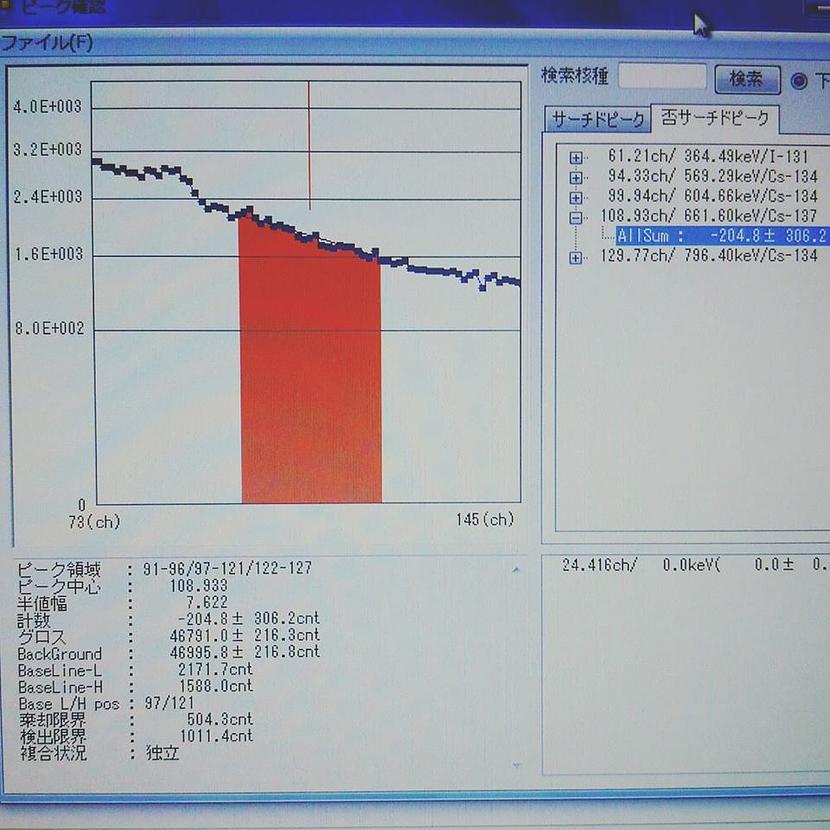Switch to the サーチドピーク tab
The width and height of the screenshot is (830, 830).
(x=597, y=120)
